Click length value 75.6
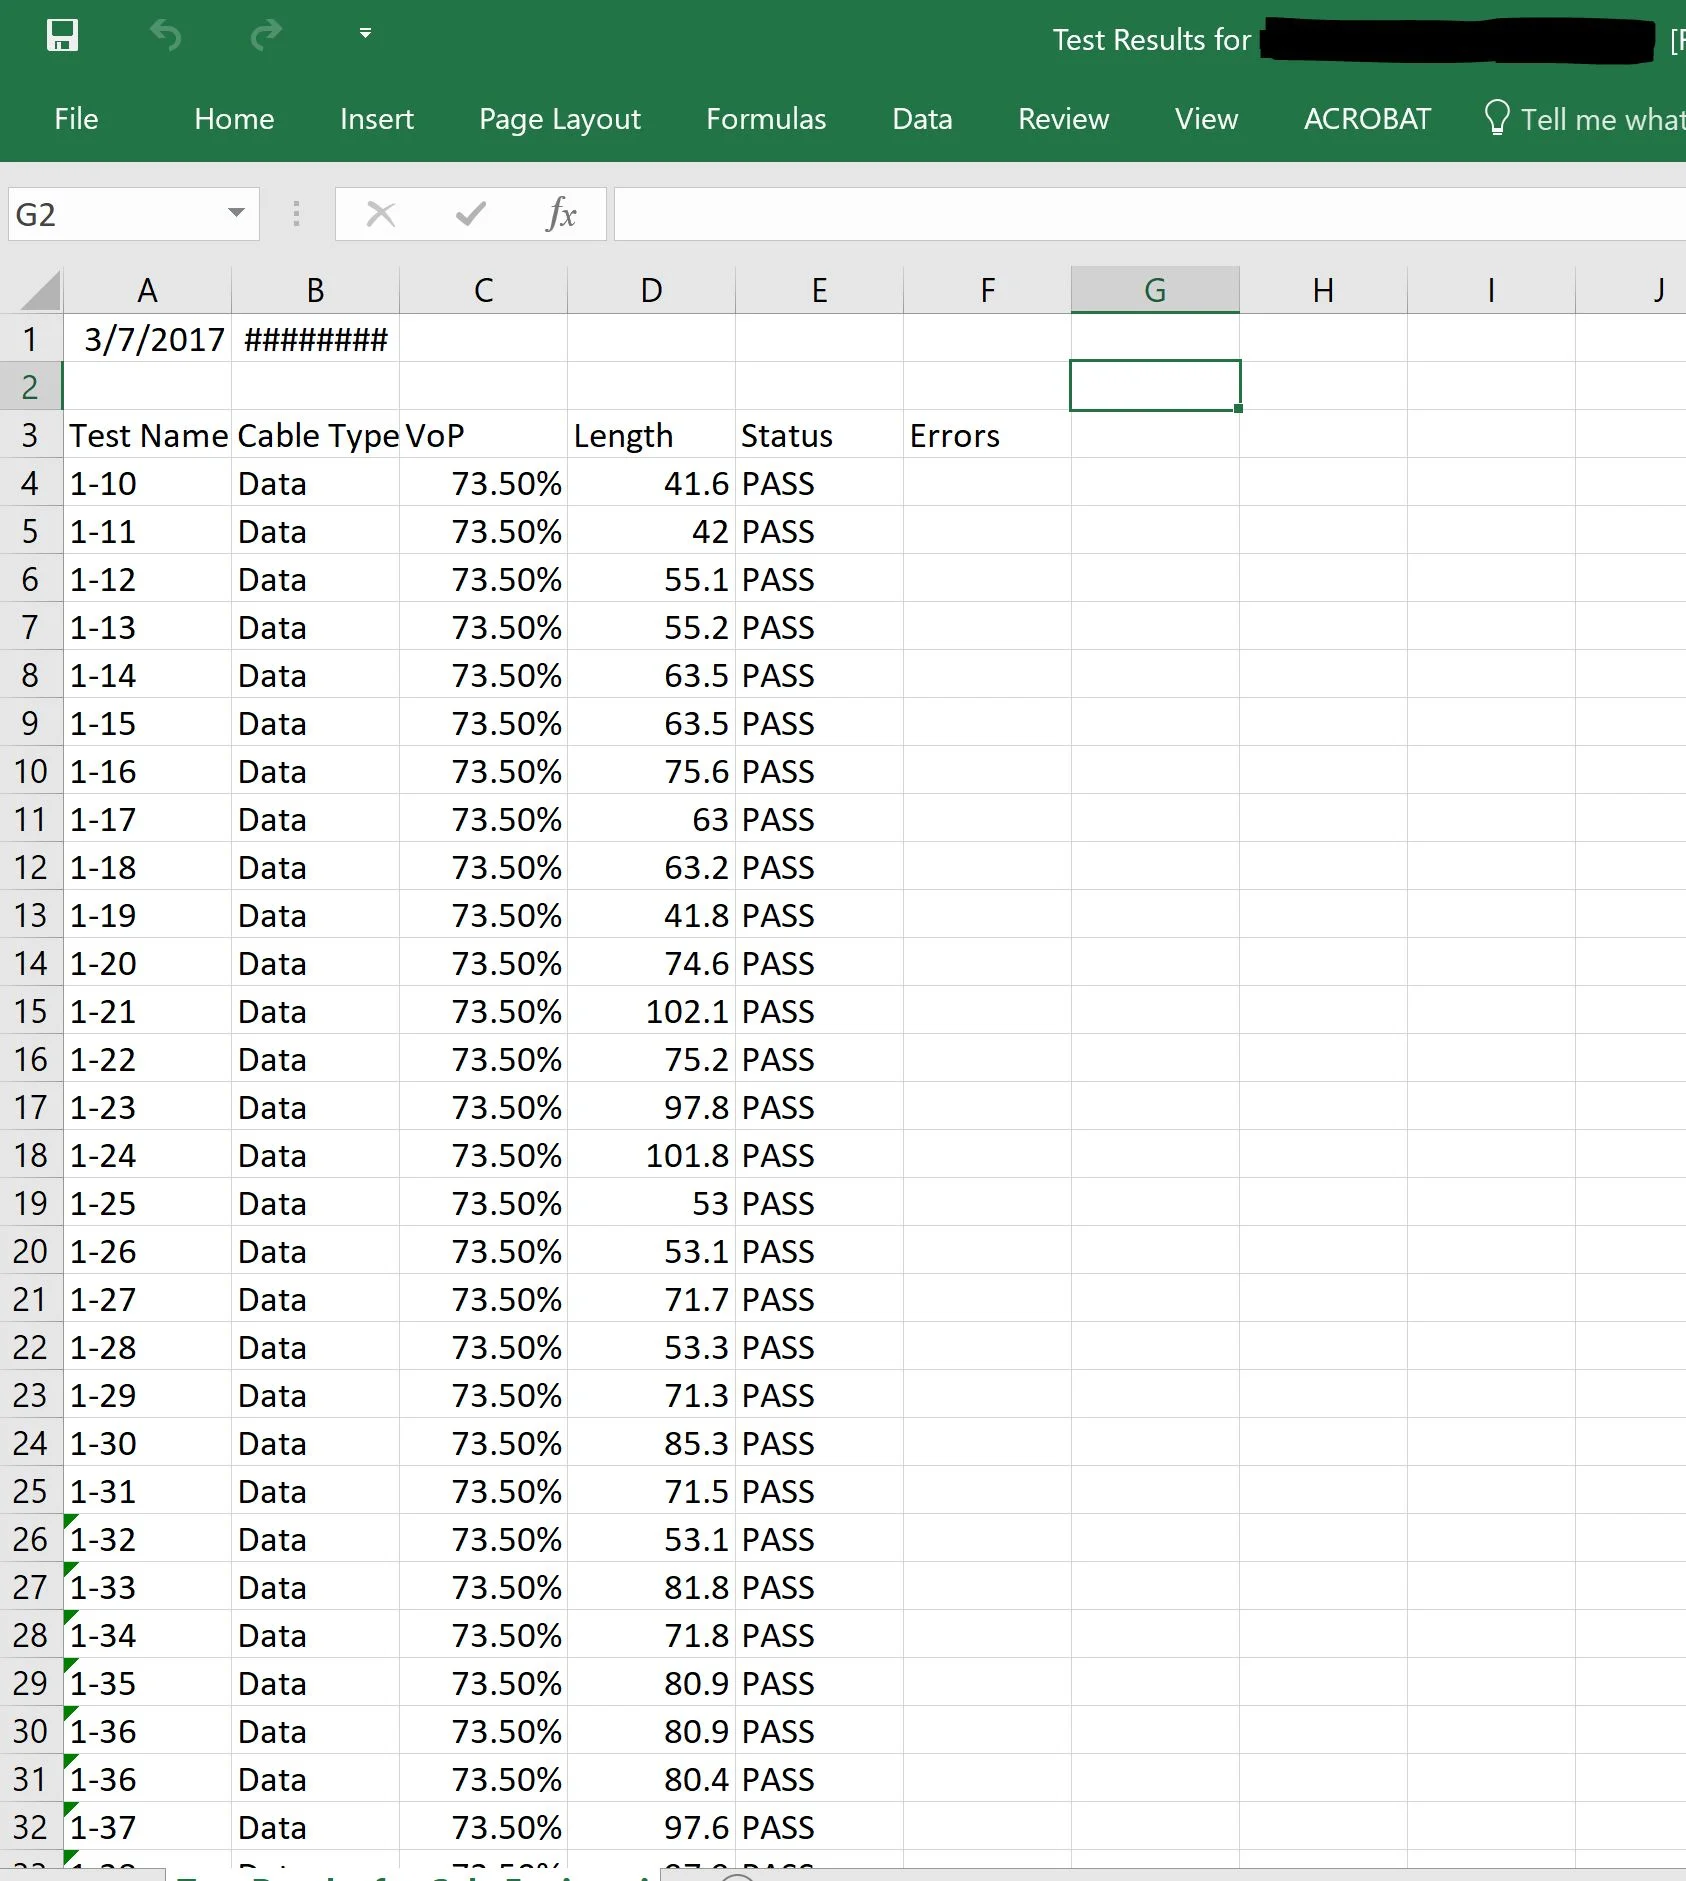The width and height of the screenshot is (1686, 1881). (651, 771)
